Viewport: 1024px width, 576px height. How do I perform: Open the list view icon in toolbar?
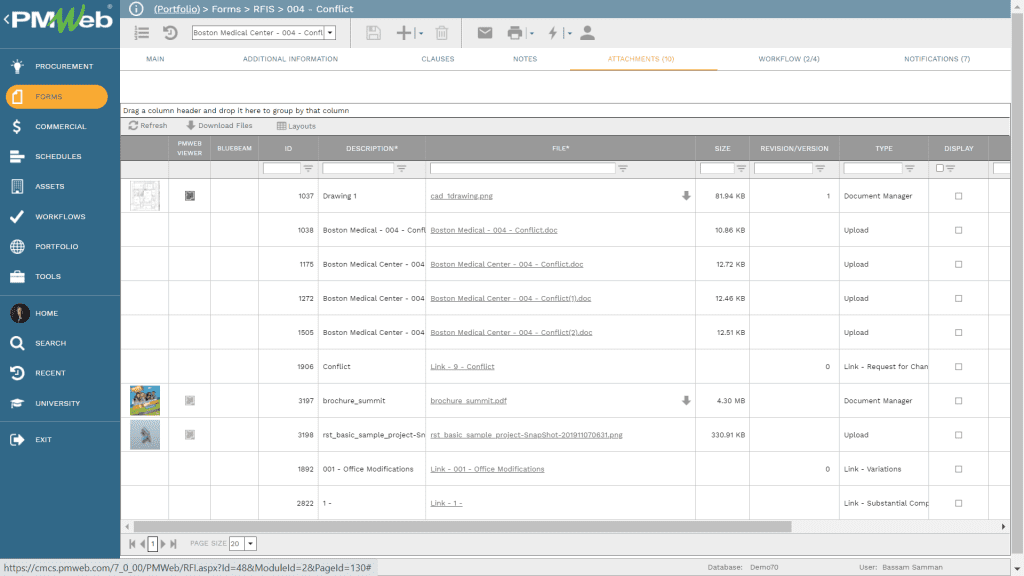(x=142, y=33)
